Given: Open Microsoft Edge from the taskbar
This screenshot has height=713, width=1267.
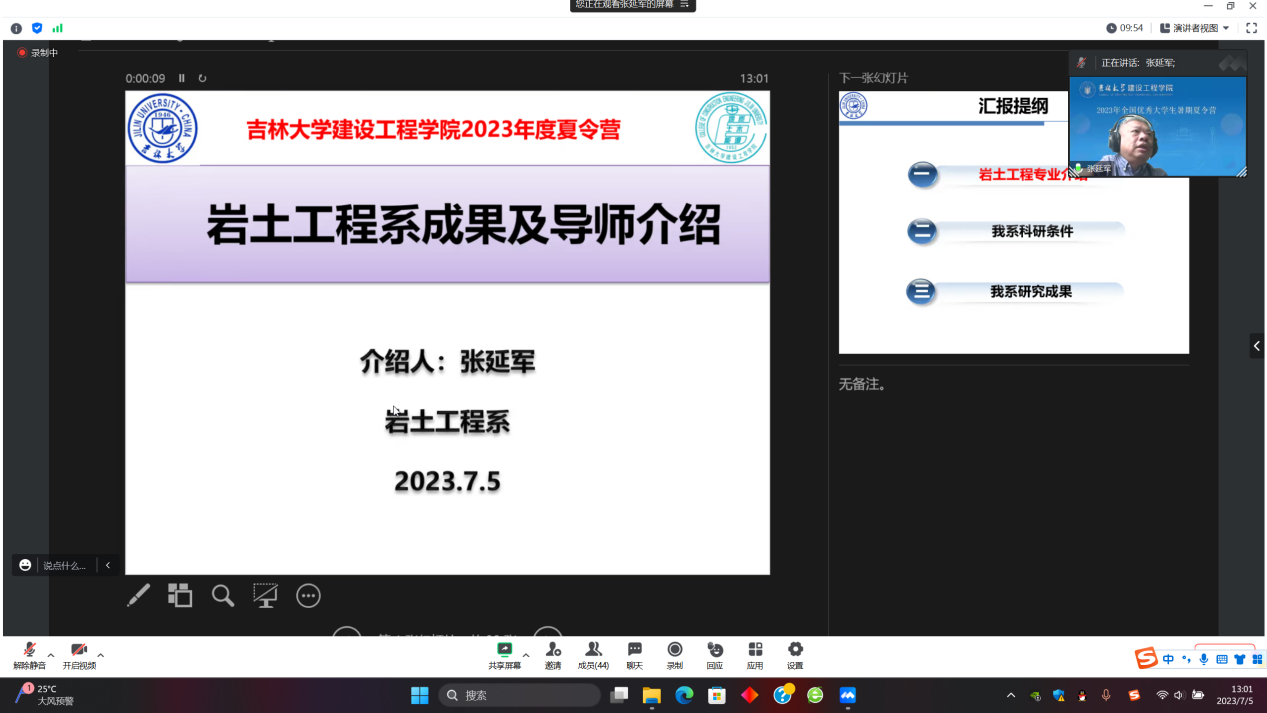Looking at the screenshot, I should pos(684,695).
